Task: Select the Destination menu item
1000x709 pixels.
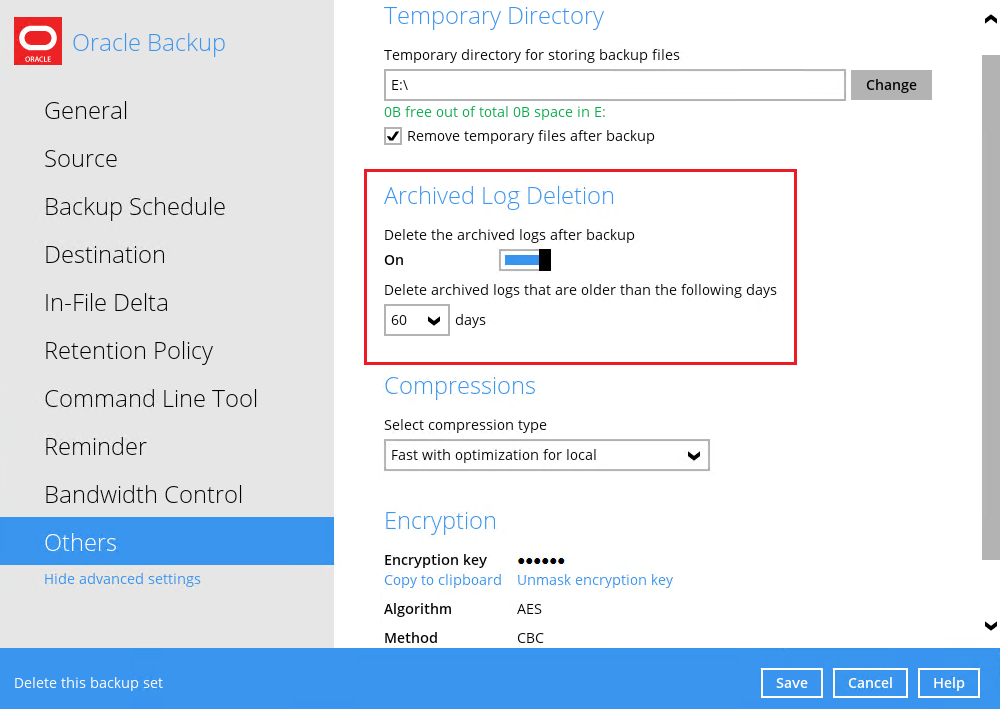Action: [x=105, y=255]
